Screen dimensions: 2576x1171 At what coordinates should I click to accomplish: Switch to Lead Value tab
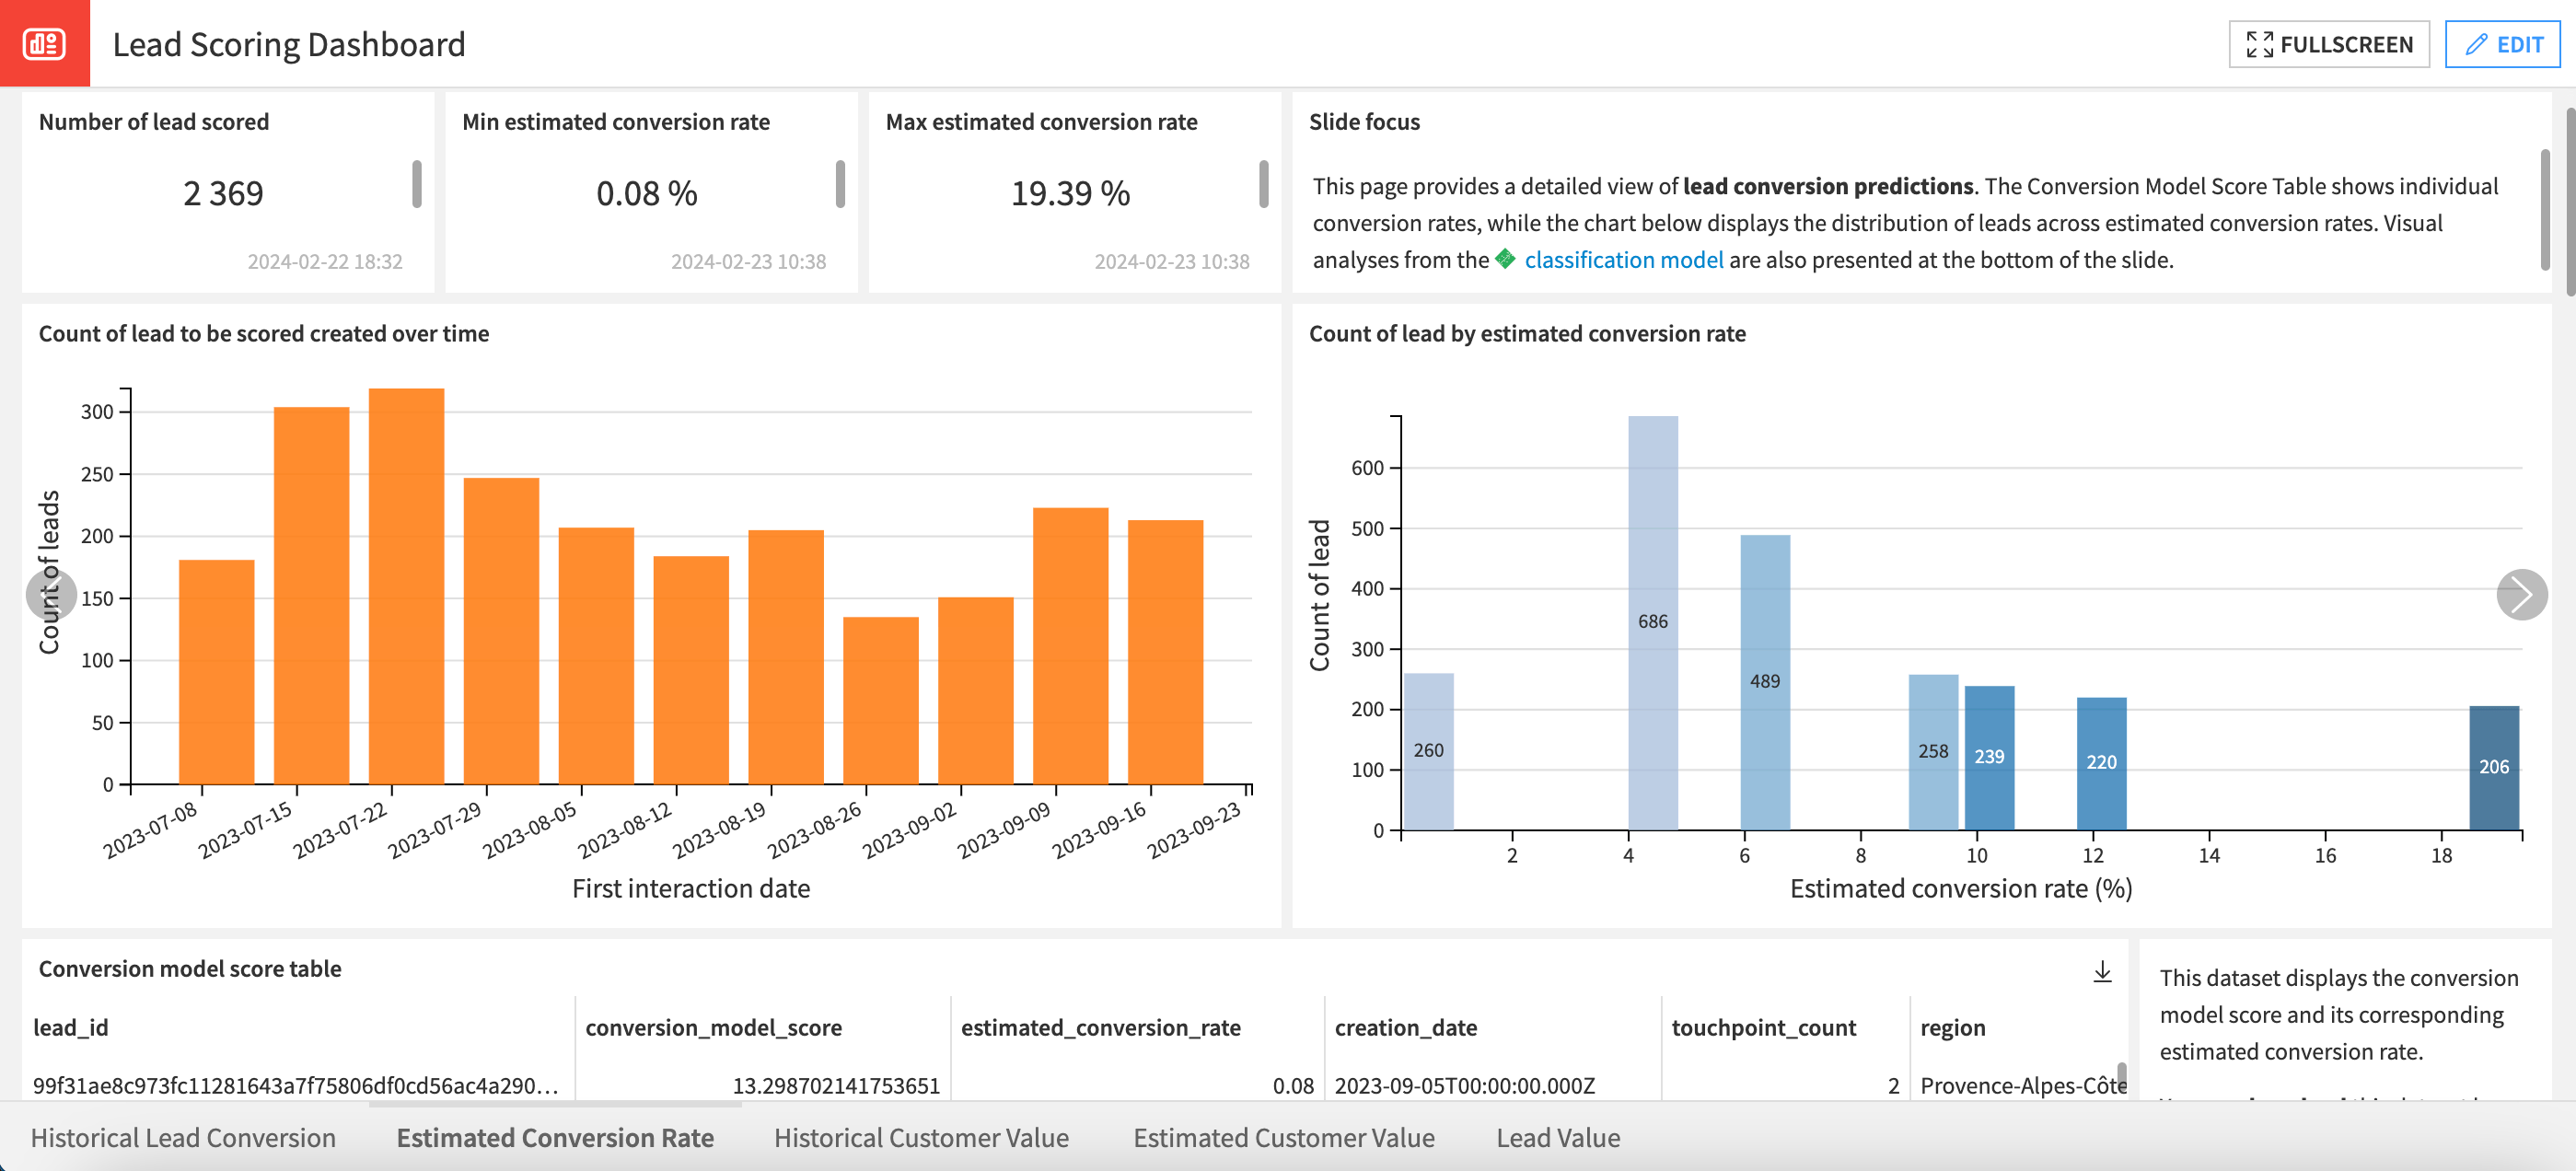point(1558,1138)
